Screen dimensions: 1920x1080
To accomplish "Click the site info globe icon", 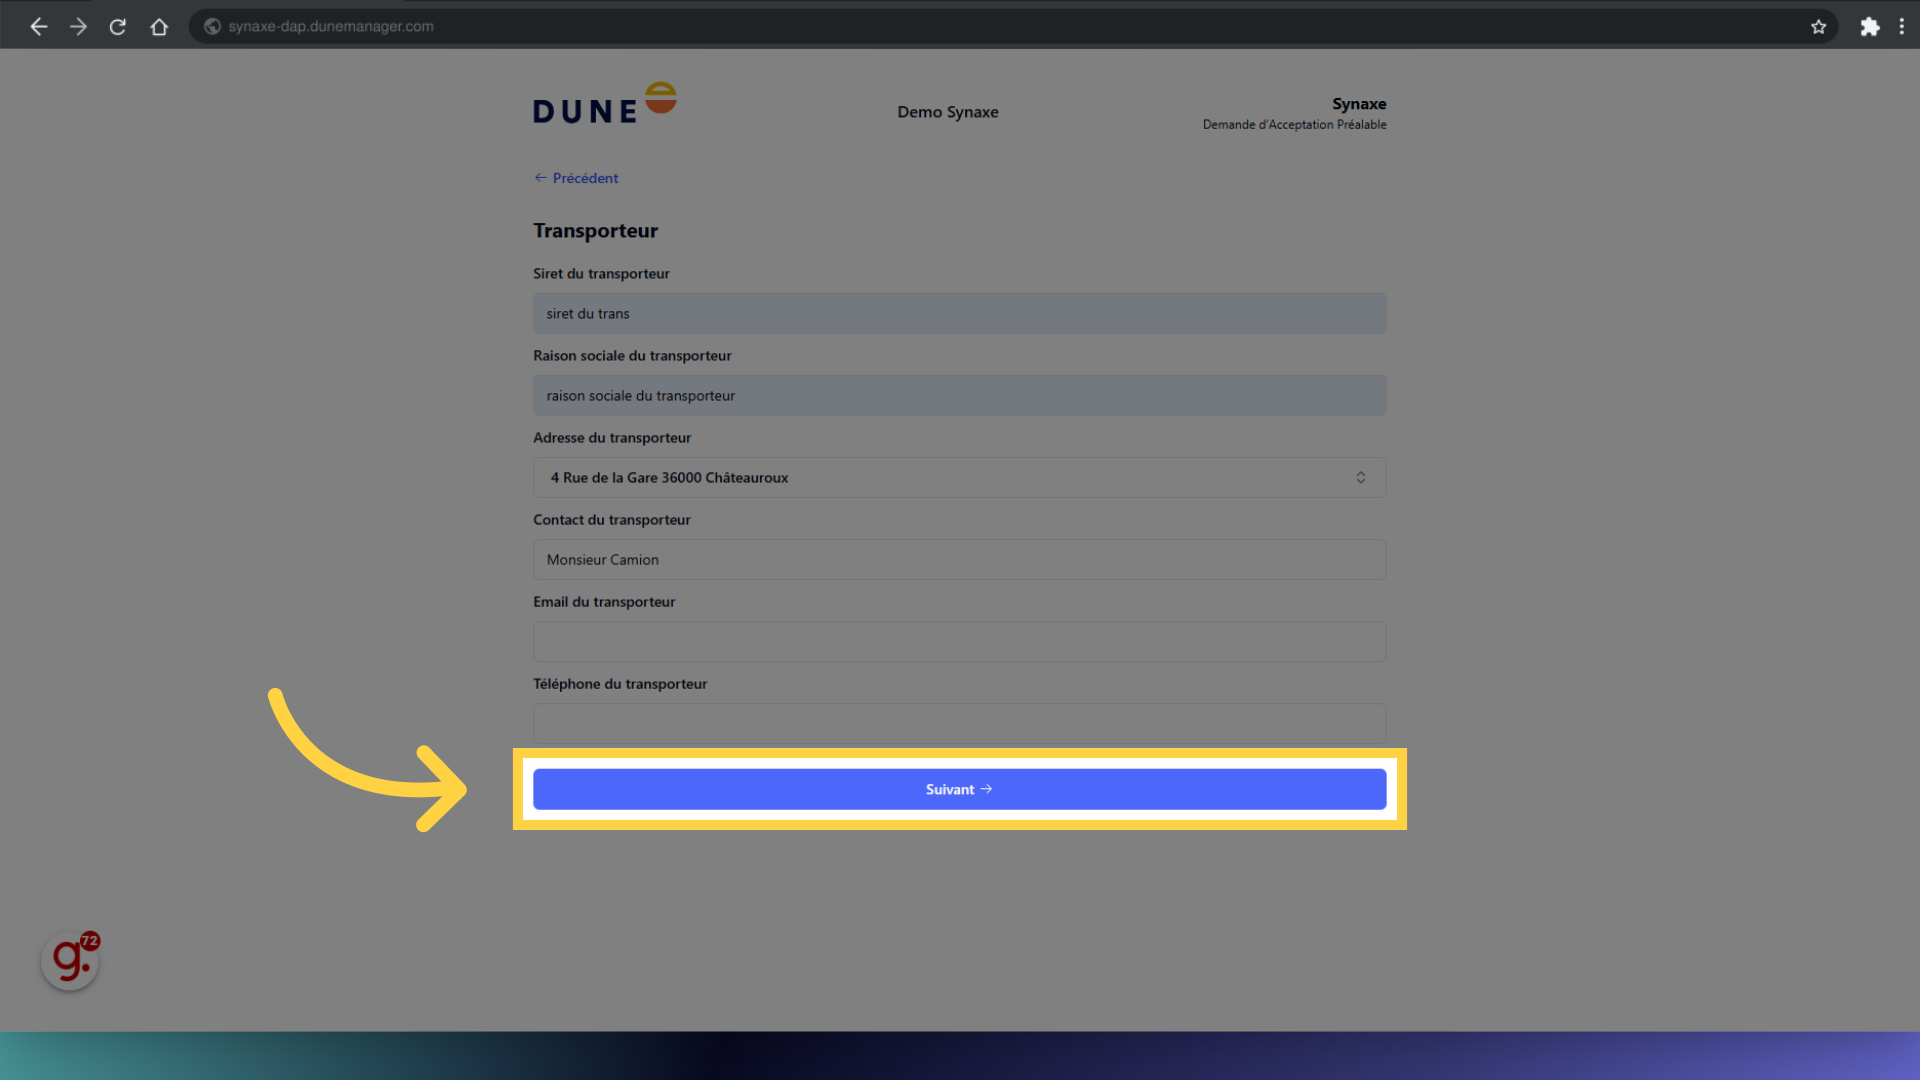I will click(x=212, y=27).
